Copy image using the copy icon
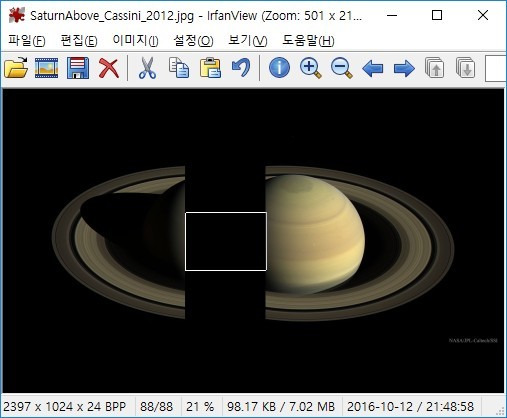This screenshot has width=507, height=418. 179,68
